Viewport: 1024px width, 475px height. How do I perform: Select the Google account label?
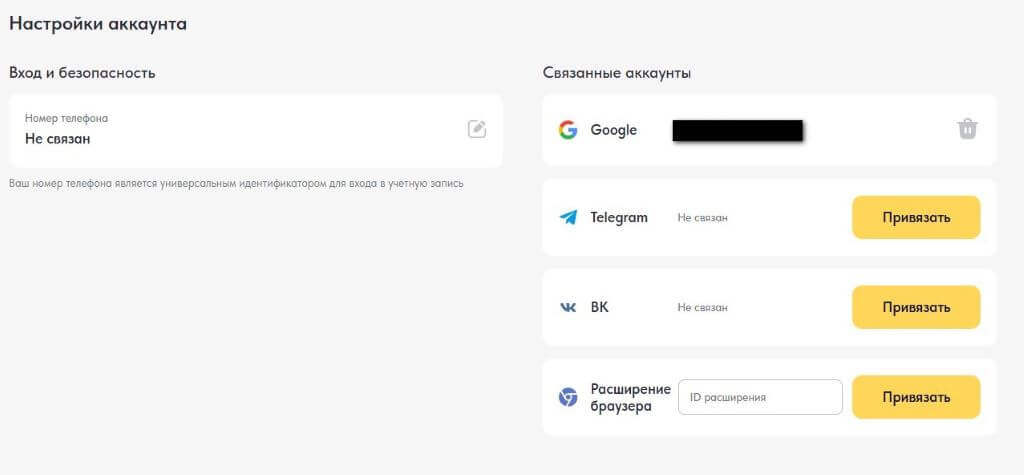pyautogui.click(x=613, y=130)
